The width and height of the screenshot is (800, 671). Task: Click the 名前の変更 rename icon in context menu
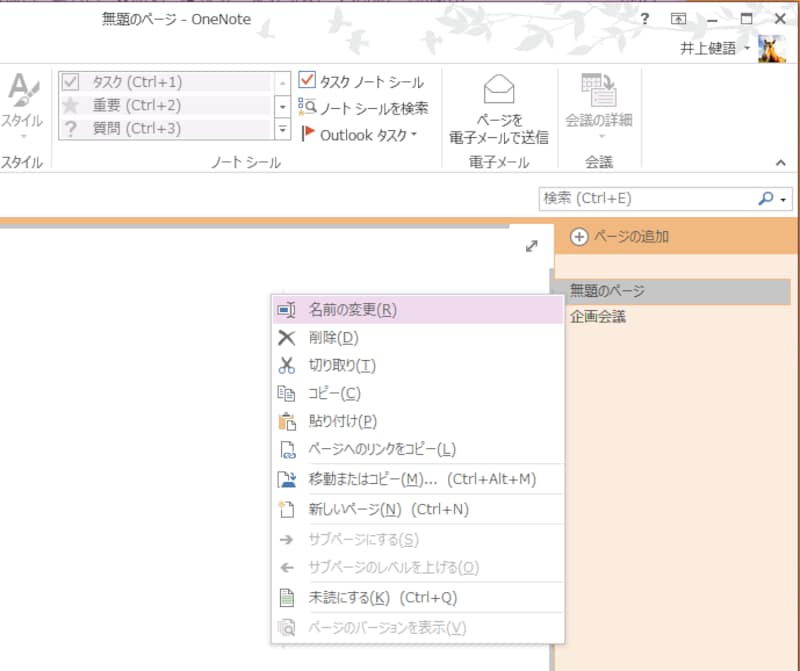(x=287, y=310)
